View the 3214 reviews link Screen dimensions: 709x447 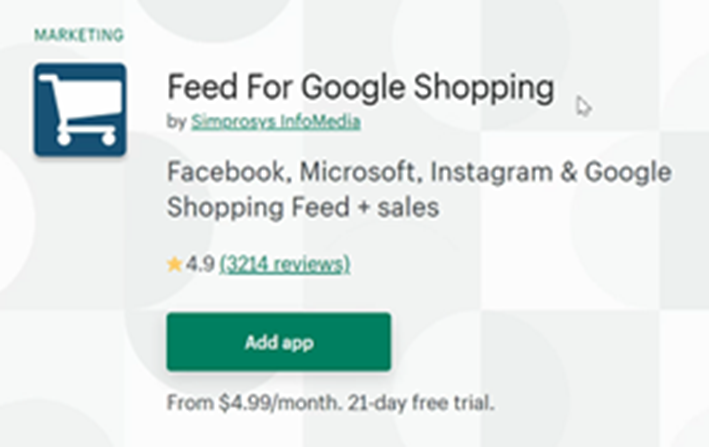point(285,264)
